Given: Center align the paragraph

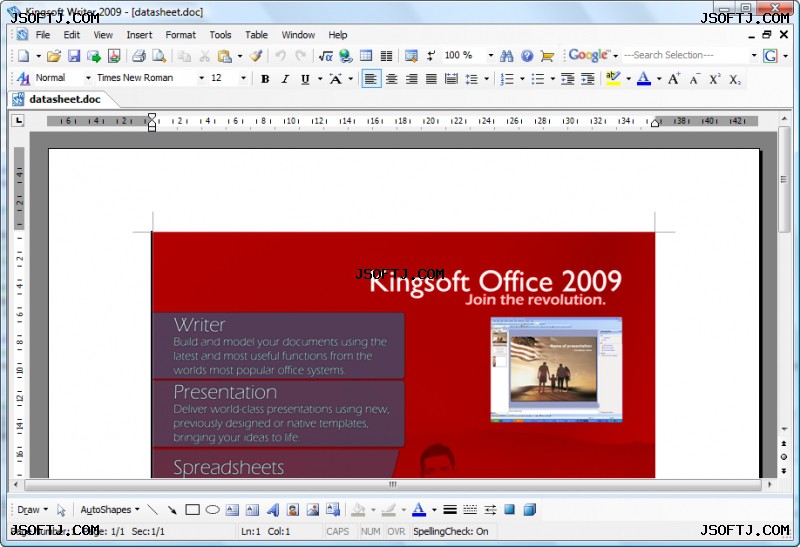Looking at the screenshot, I should [391, 79].
